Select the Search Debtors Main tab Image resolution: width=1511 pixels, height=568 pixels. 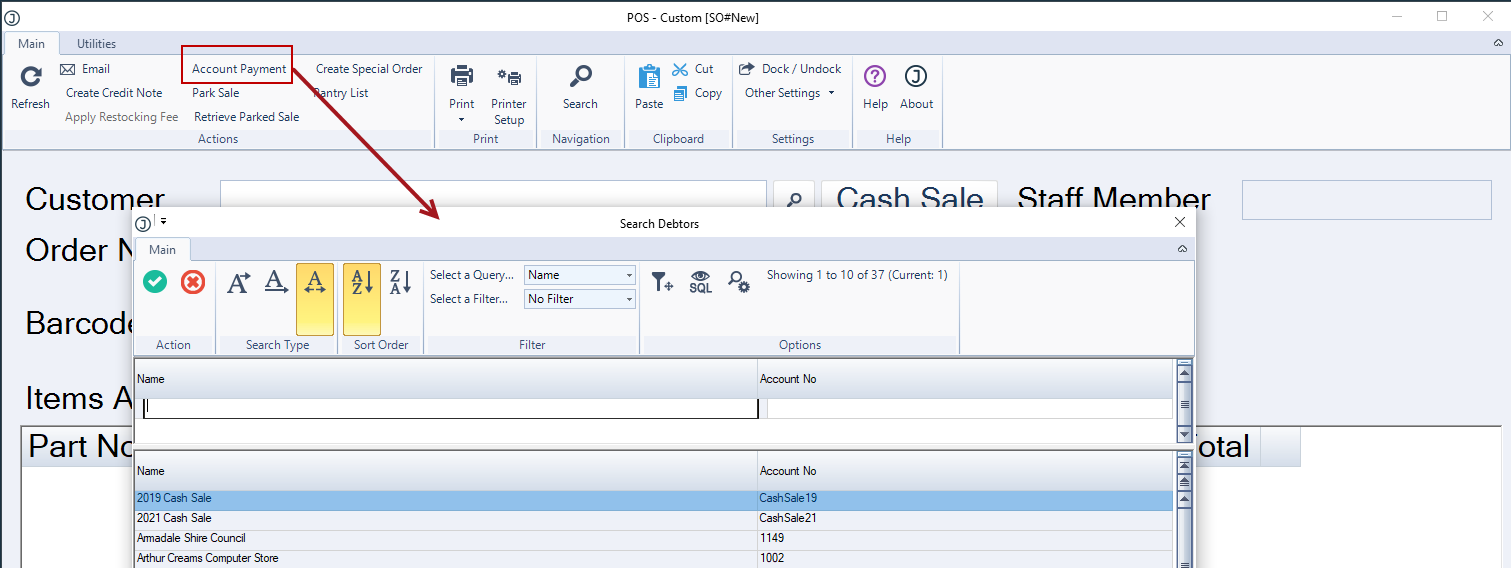[163, 249]
